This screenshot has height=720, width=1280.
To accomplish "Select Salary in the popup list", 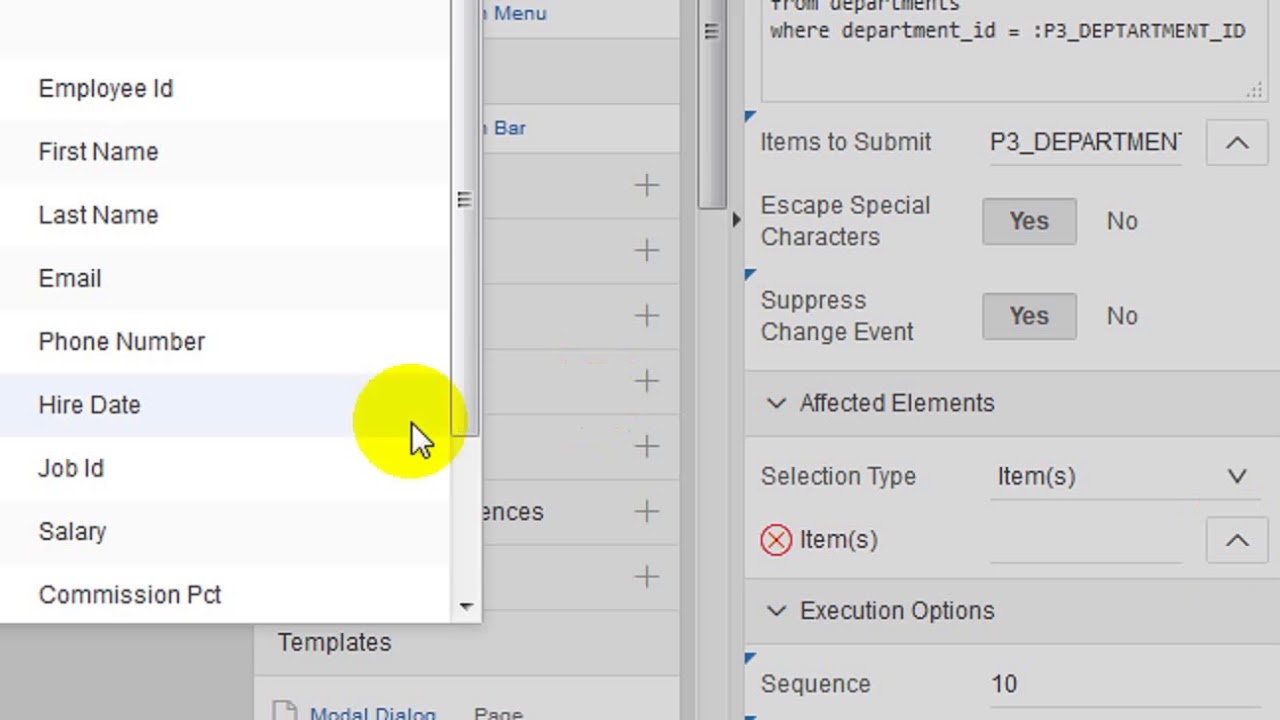I will click(x=225, y=531).
